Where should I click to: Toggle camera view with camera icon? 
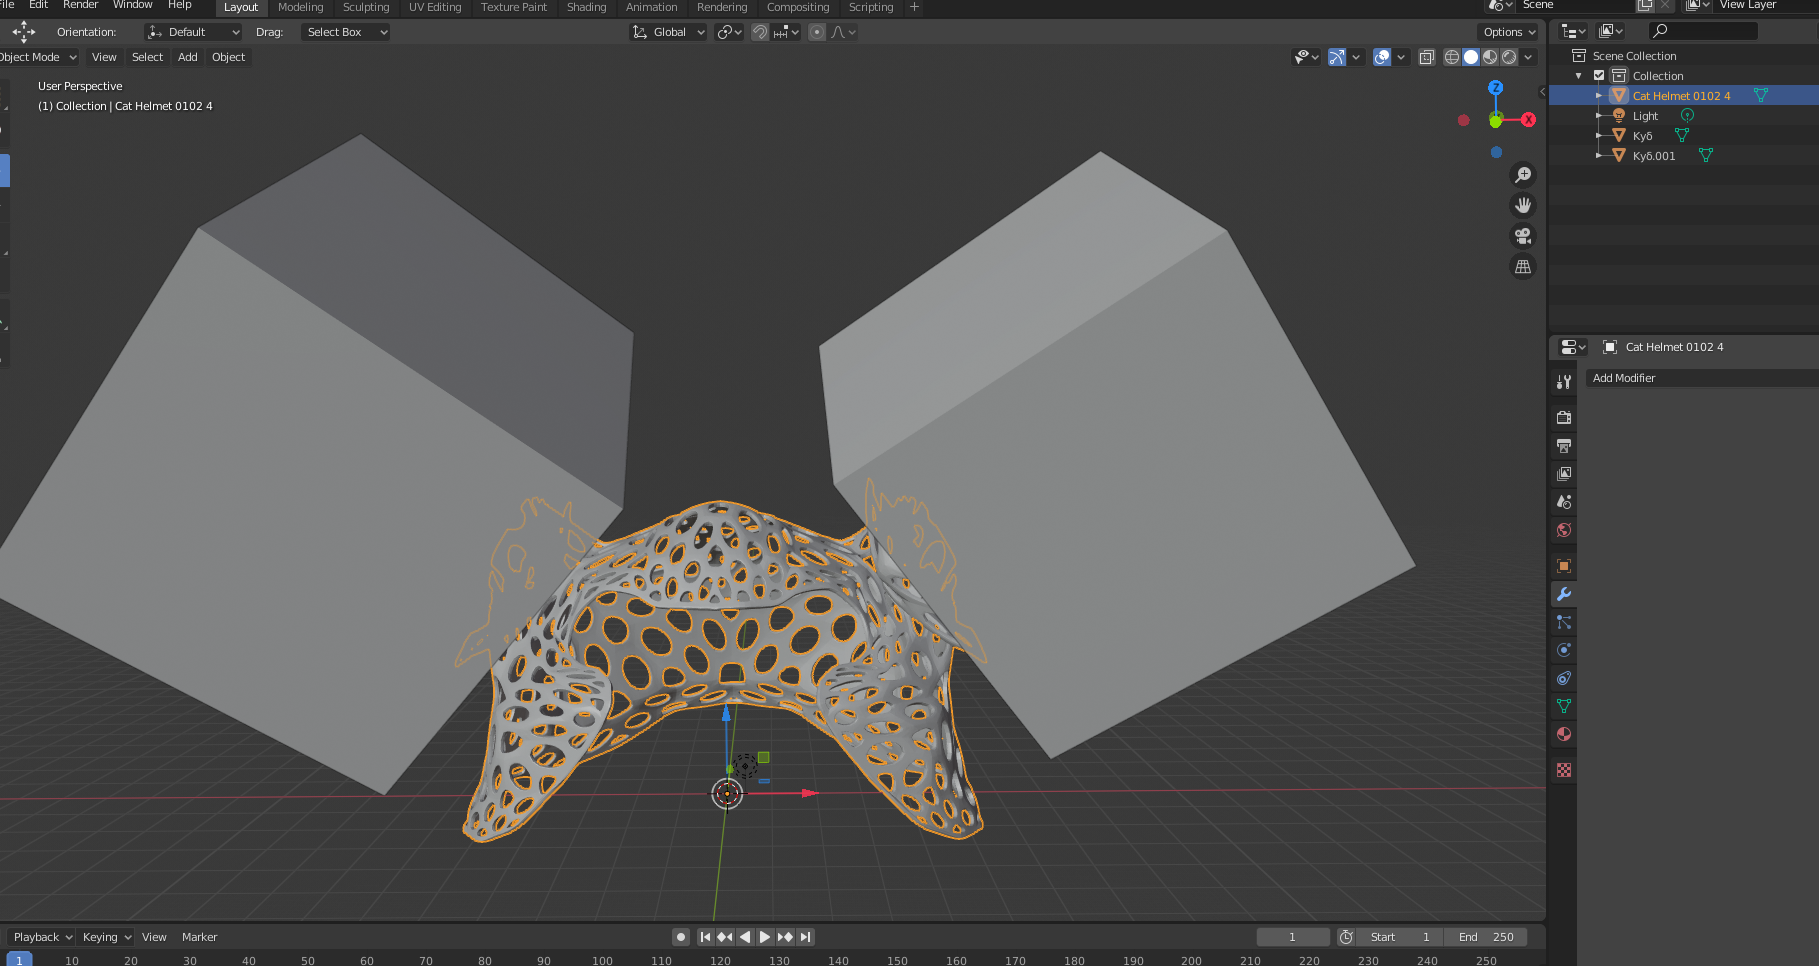[1523, 236]
